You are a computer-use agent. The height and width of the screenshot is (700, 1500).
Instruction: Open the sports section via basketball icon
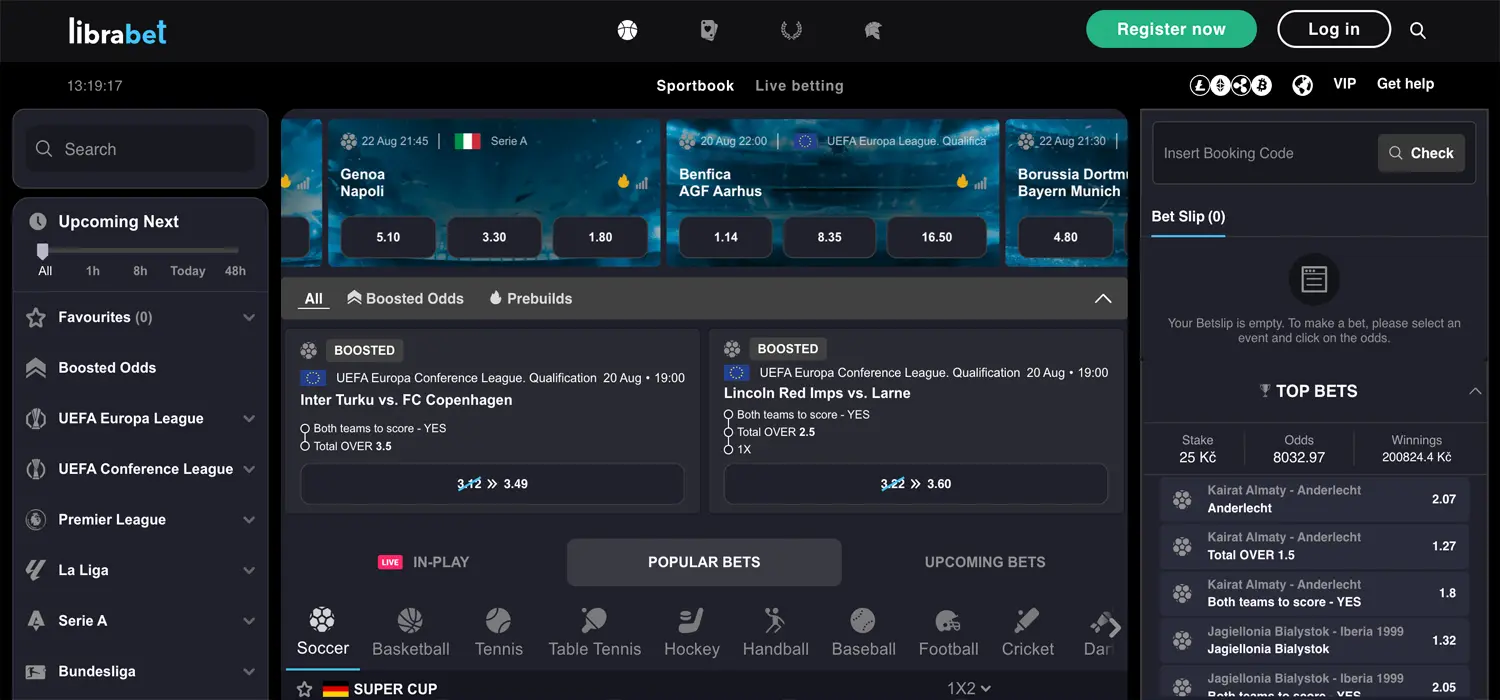click(627, 30)
